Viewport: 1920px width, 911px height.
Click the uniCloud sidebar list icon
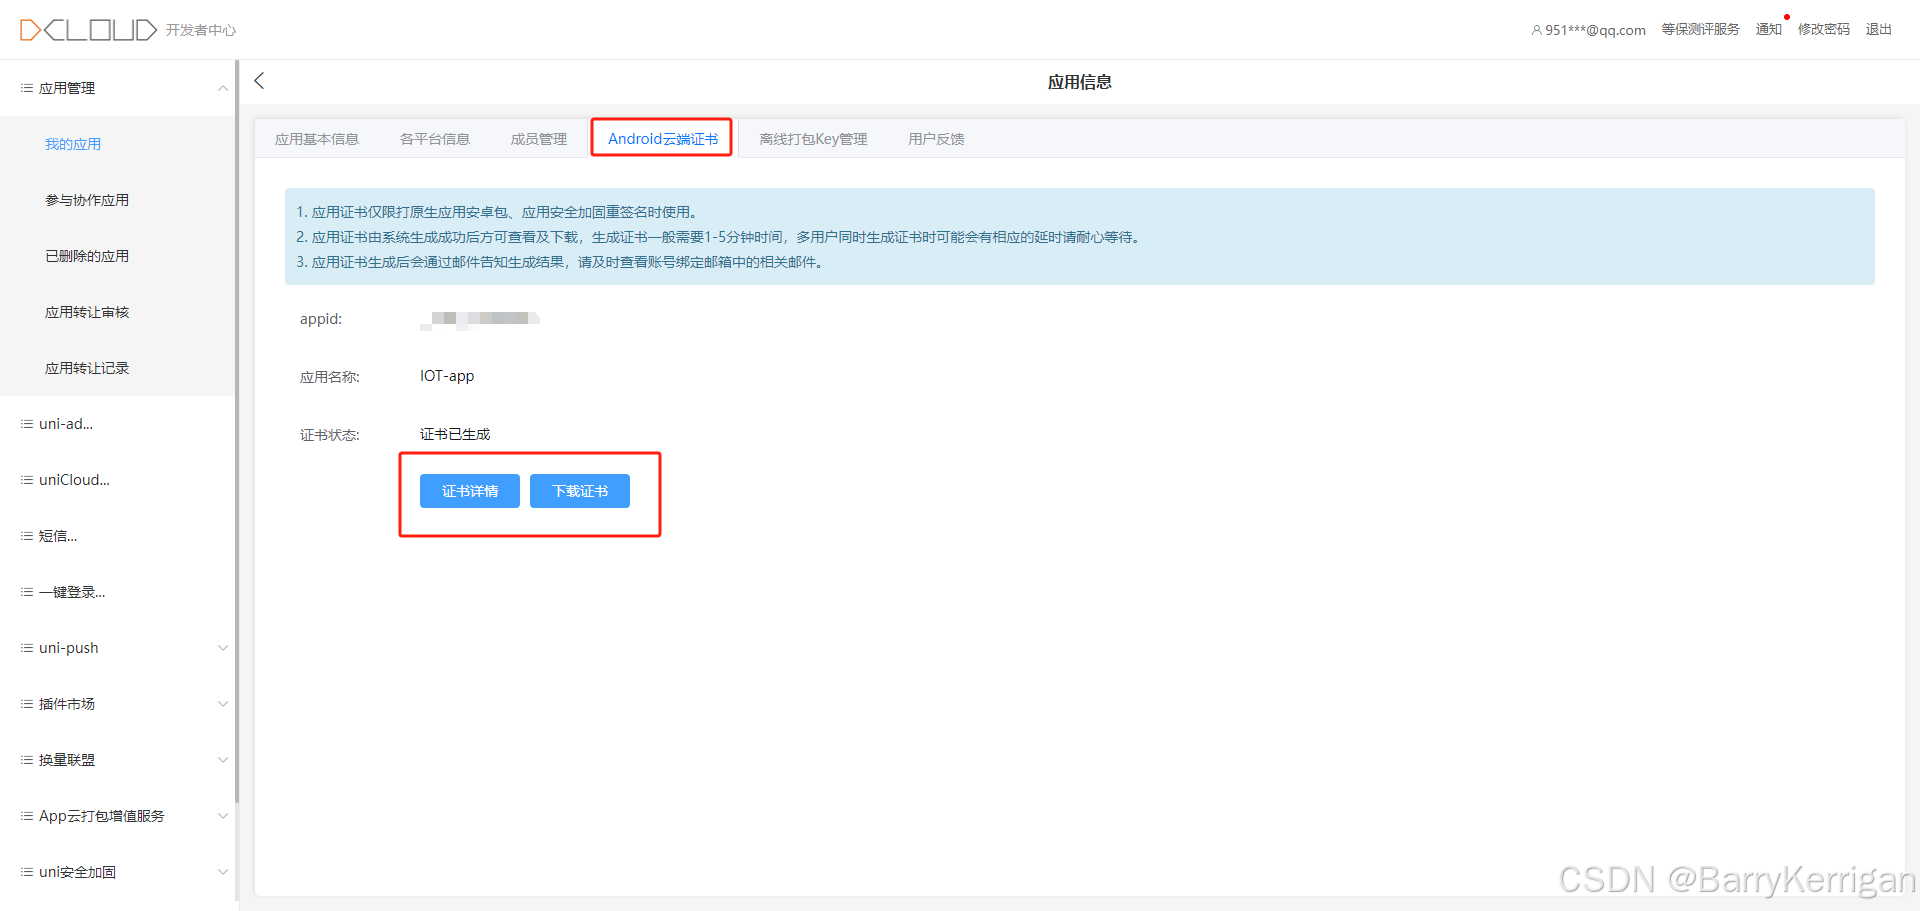[26, 479]
